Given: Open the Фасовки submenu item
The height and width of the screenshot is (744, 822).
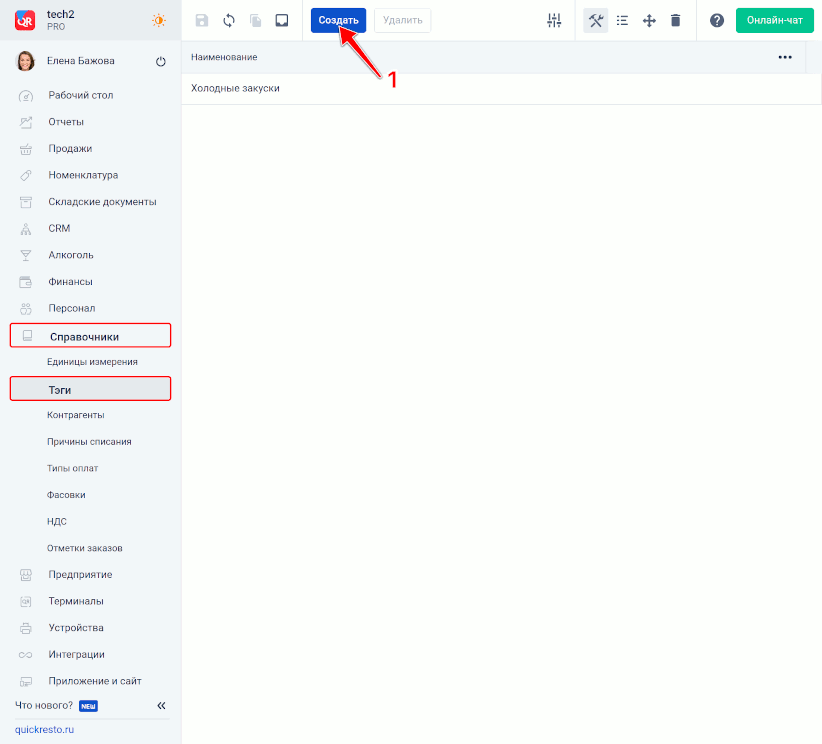Looking at the screenshot, I should point(66,495).
